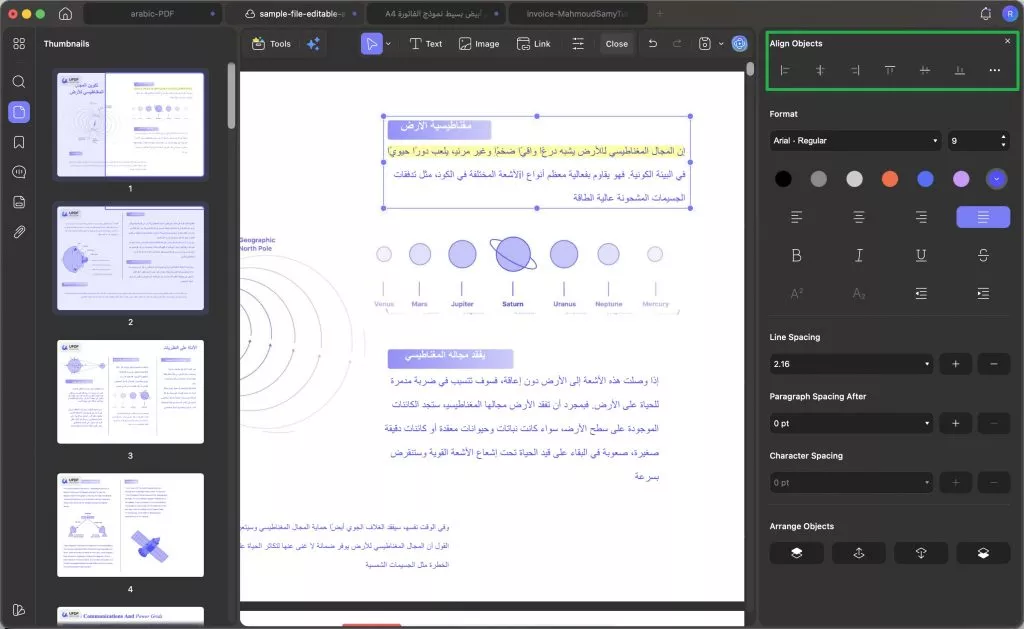
Task: Select the Link tool
Action: coord(532,43)
